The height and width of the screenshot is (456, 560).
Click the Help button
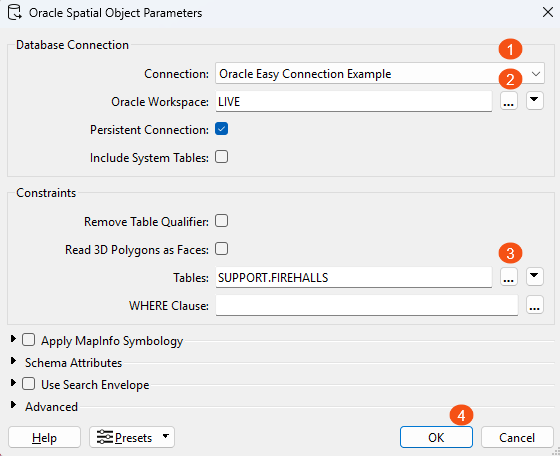[44, 437]
